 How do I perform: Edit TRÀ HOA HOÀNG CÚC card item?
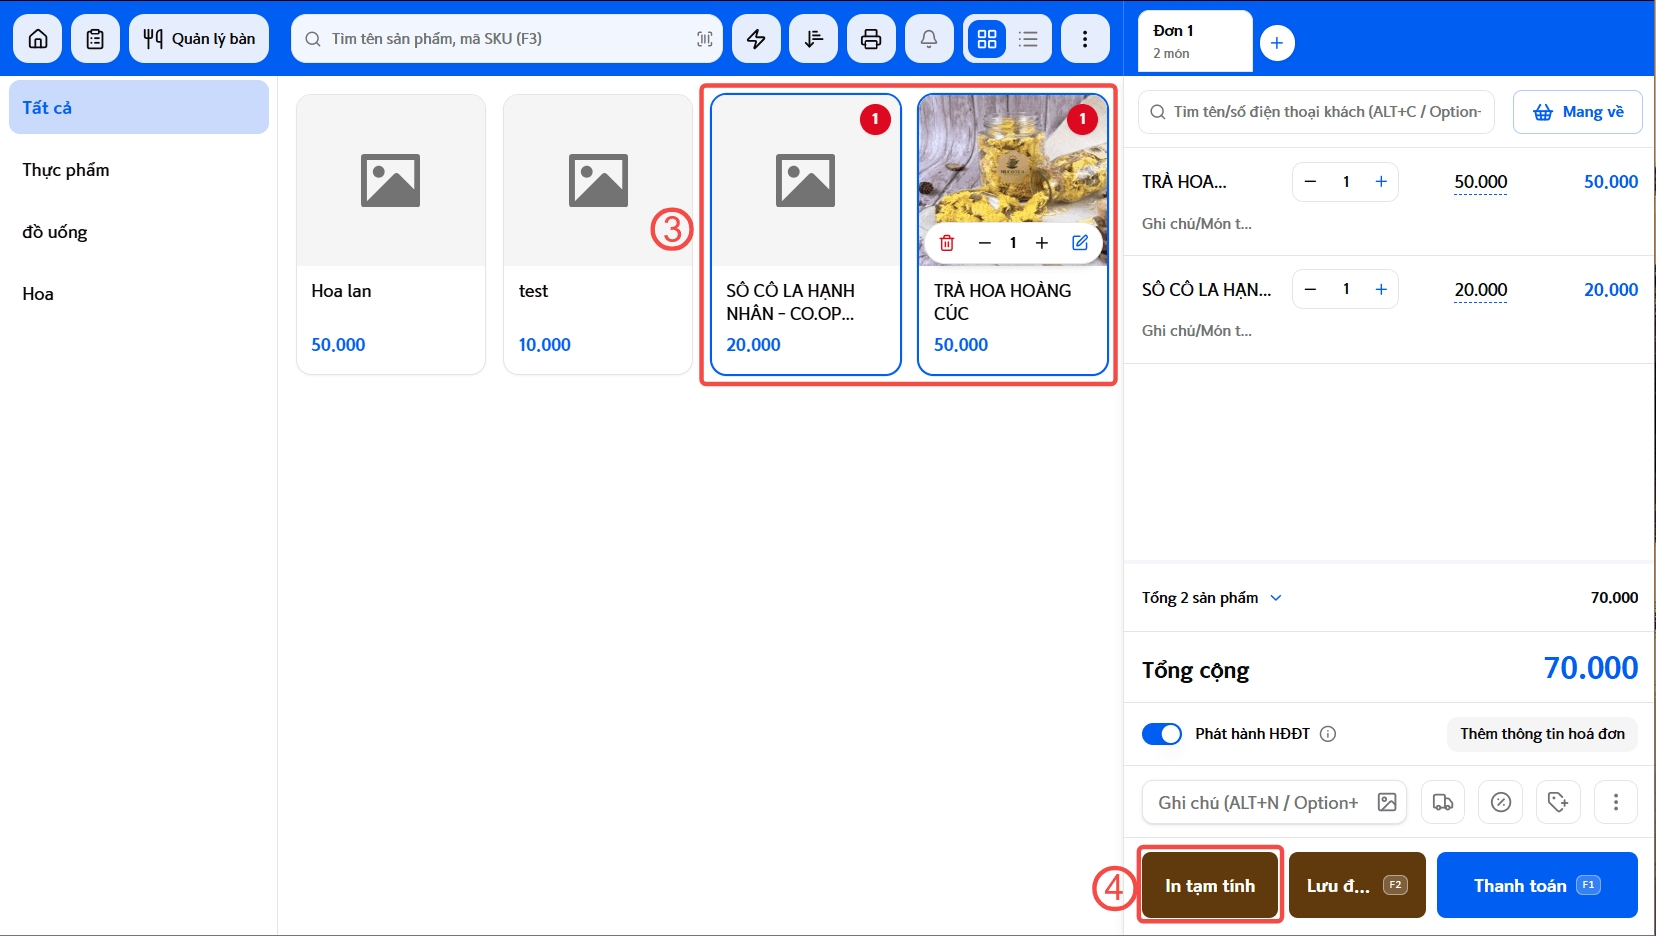pos(1080,243)
